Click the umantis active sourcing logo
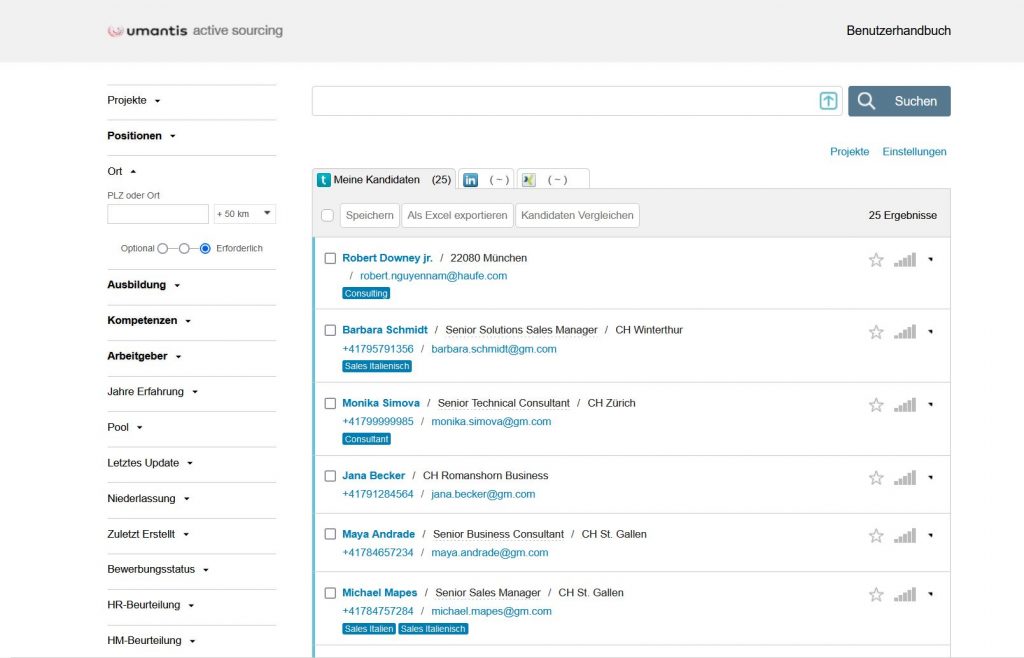1024x658 pixels. [195, 31]
